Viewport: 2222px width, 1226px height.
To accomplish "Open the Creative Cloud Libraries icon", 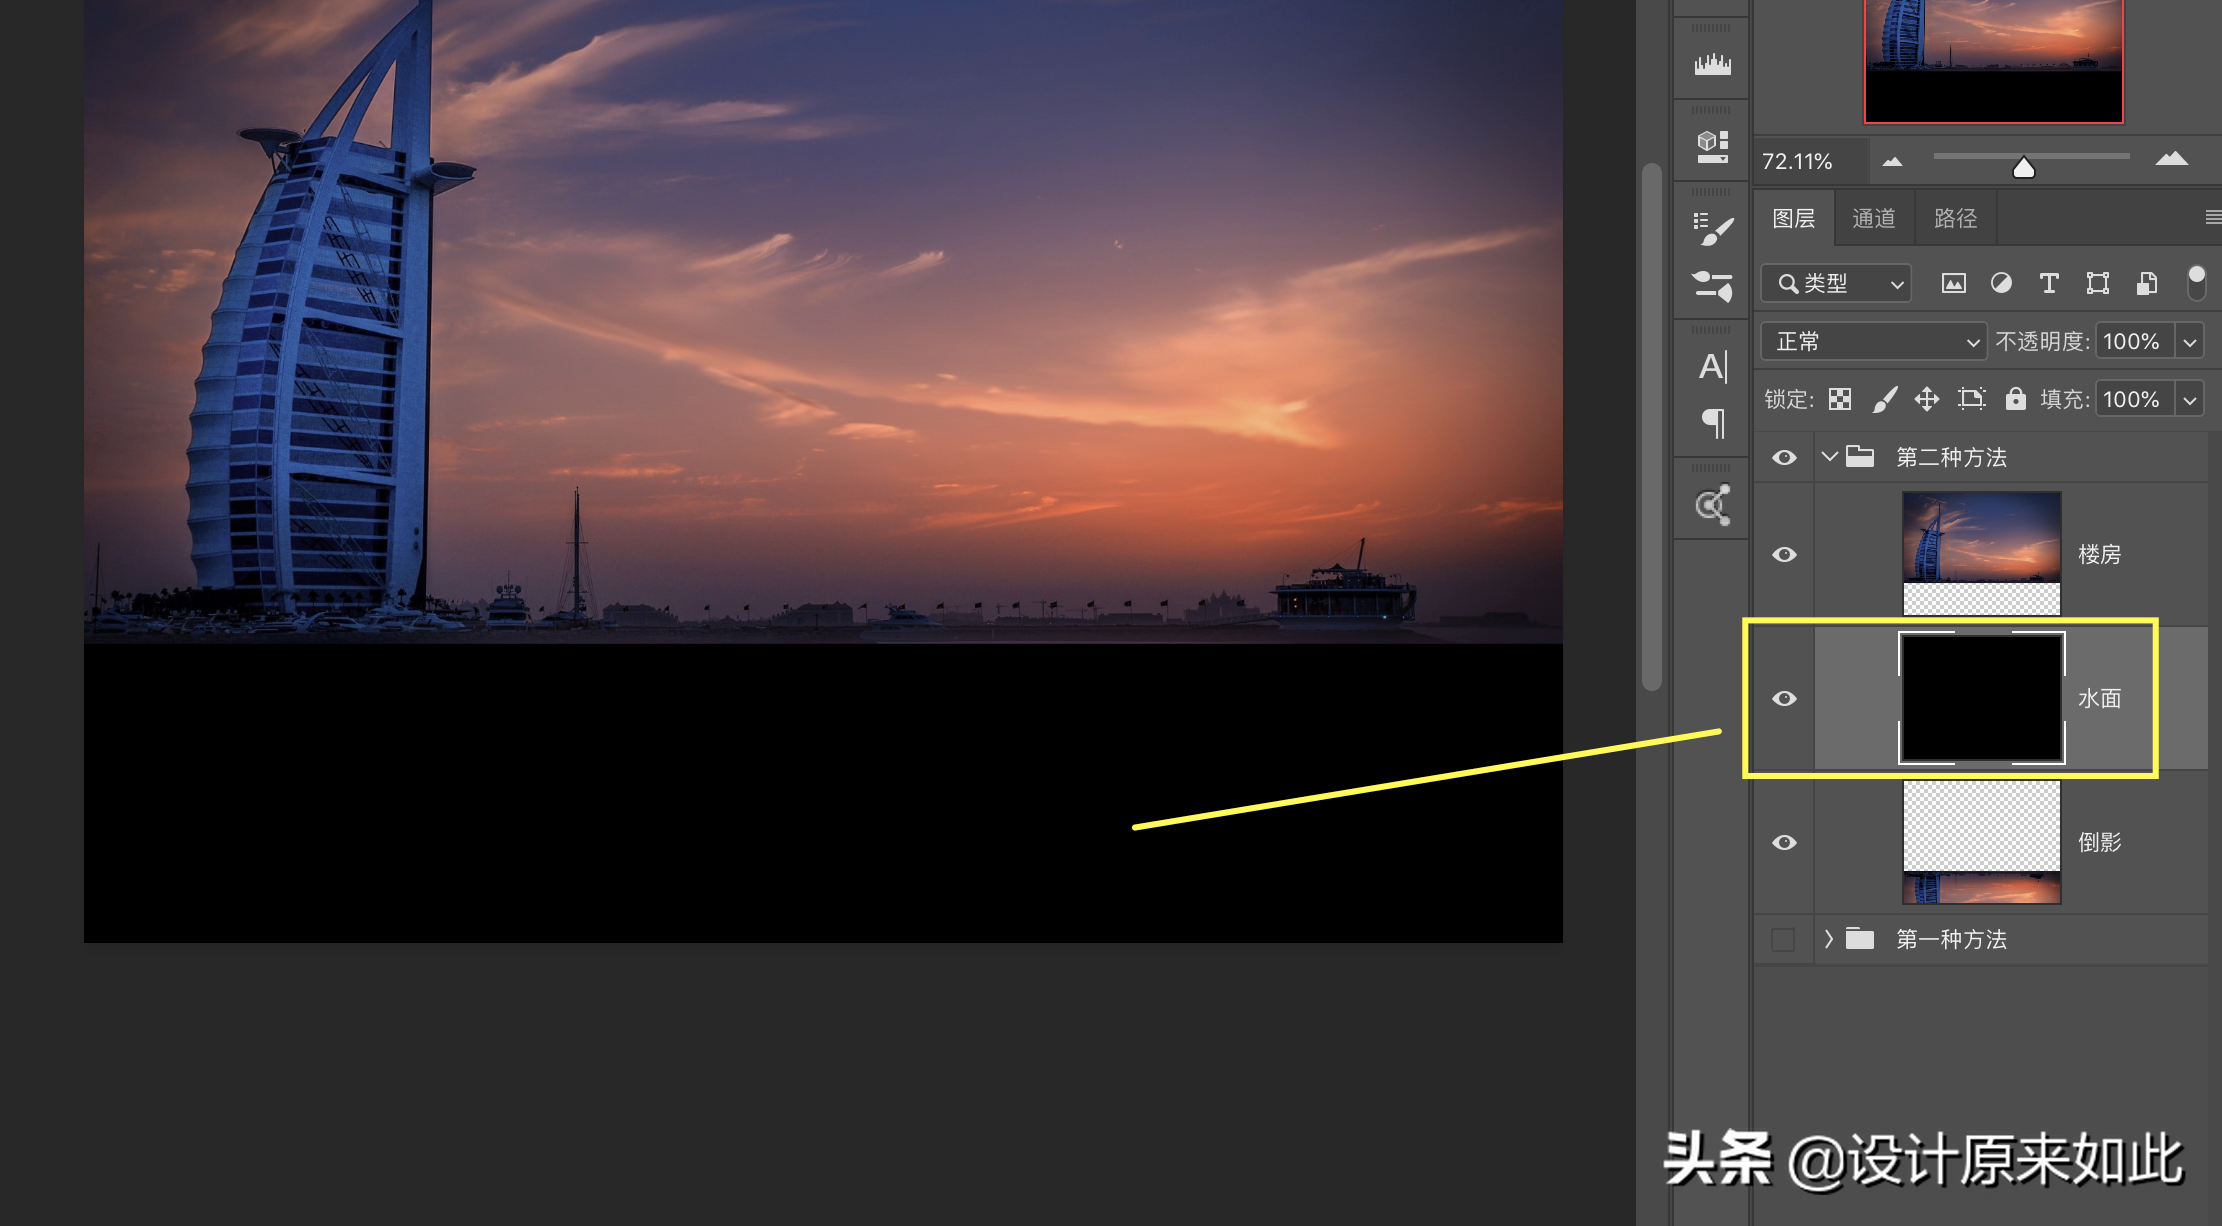I will [1713, 505].
